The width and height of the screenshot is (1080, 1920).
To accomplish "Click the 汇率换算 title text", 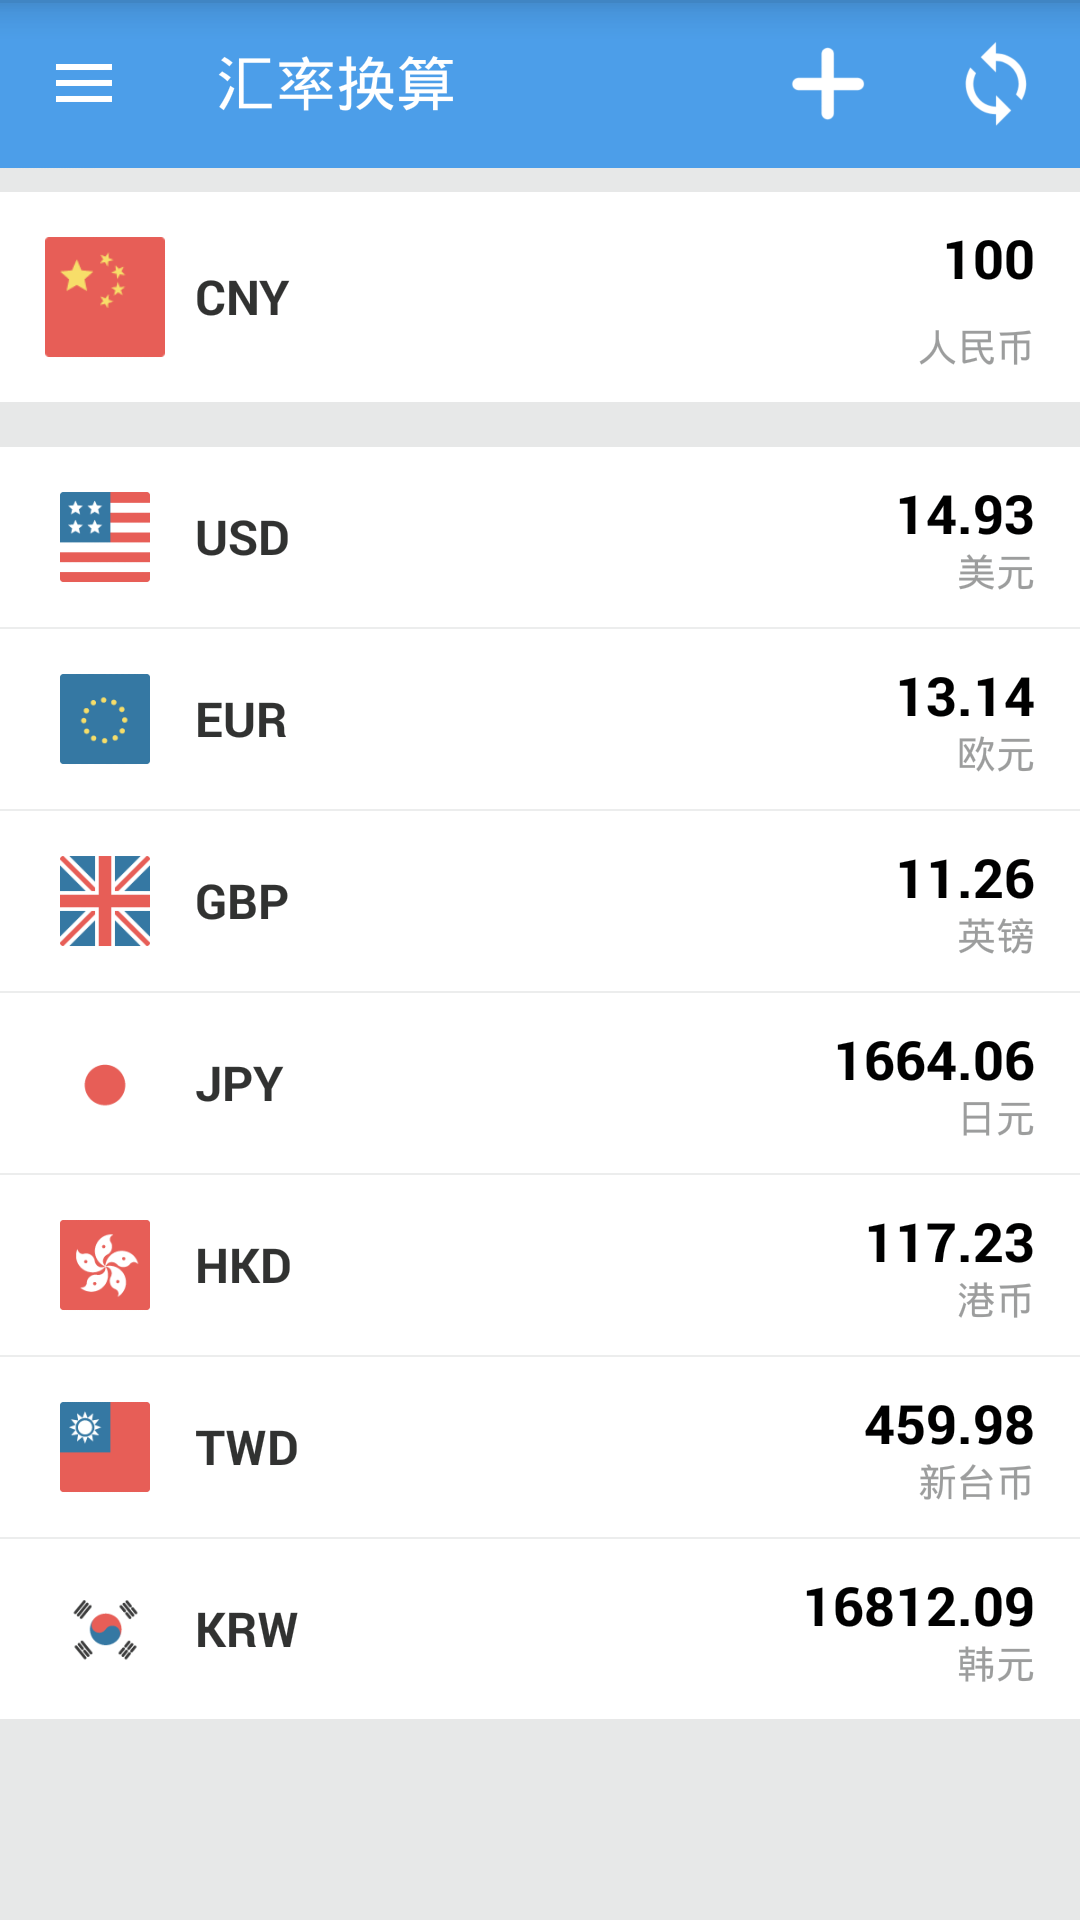I will pyautogui.click(x=336, y=84).
